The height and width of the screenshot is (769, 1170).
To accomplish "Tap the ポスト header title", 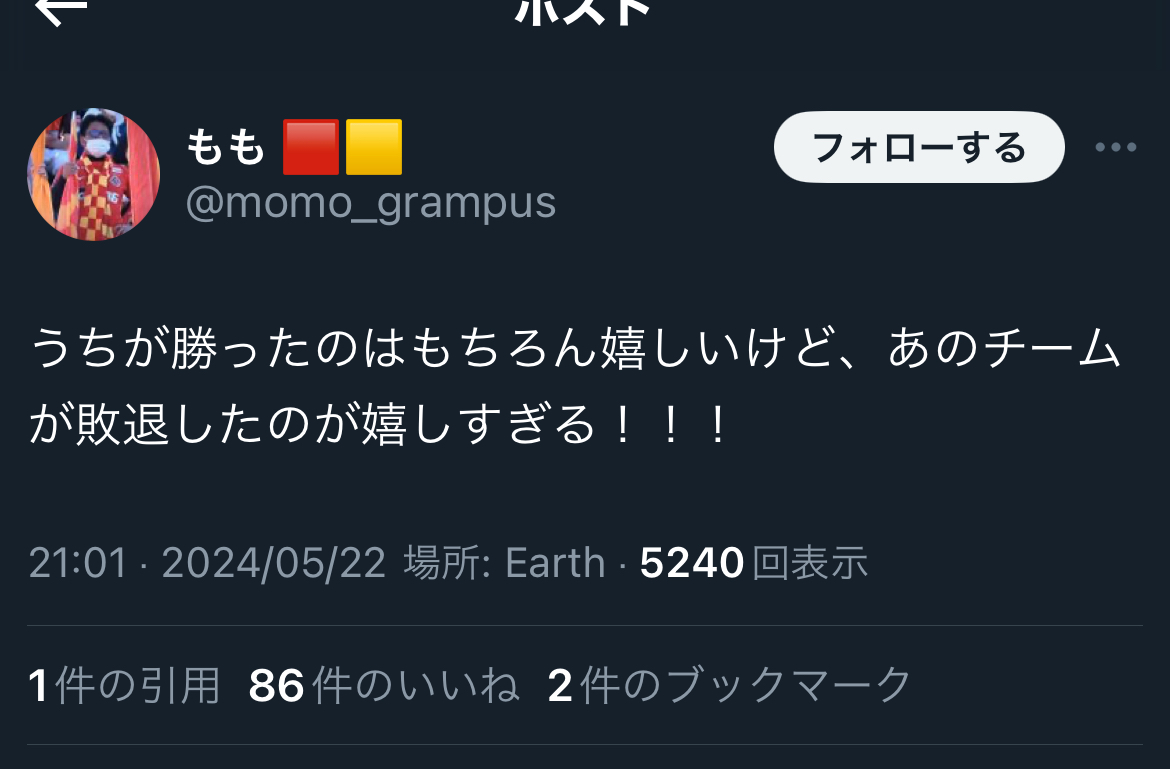I will (584, 10).
